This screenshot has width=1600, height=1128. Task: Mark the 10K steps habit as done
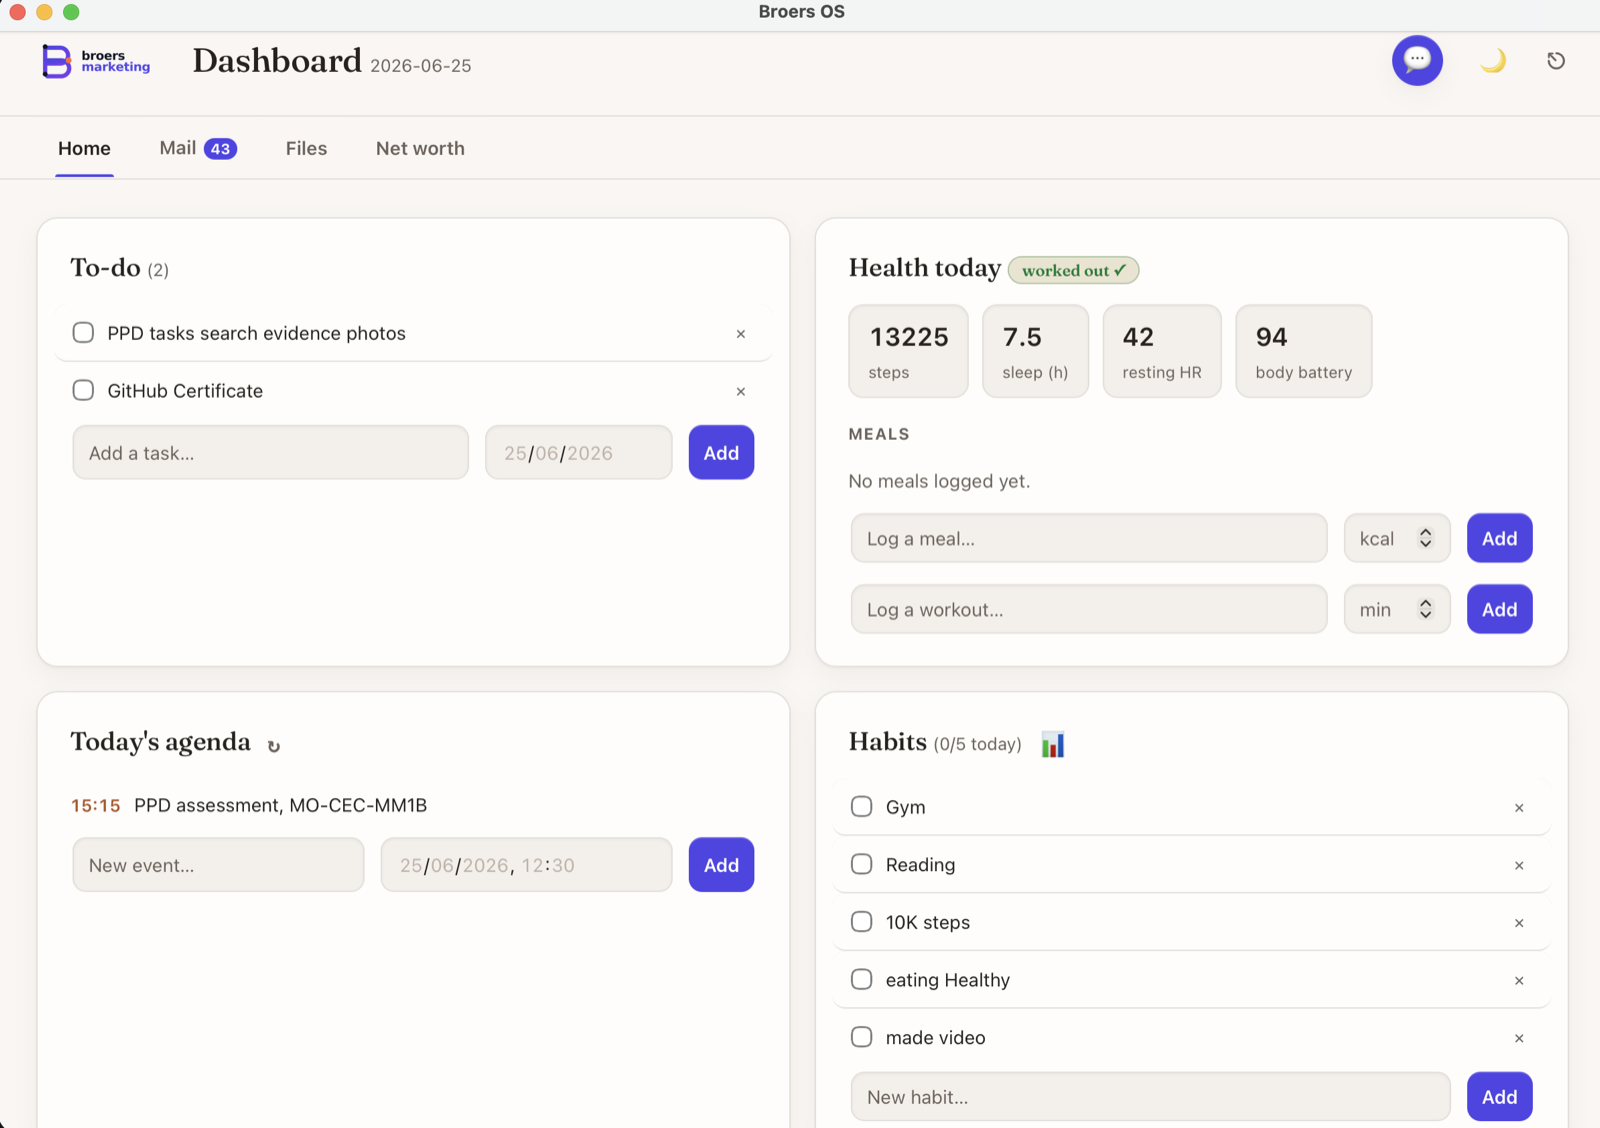click(x=861, y=921)
